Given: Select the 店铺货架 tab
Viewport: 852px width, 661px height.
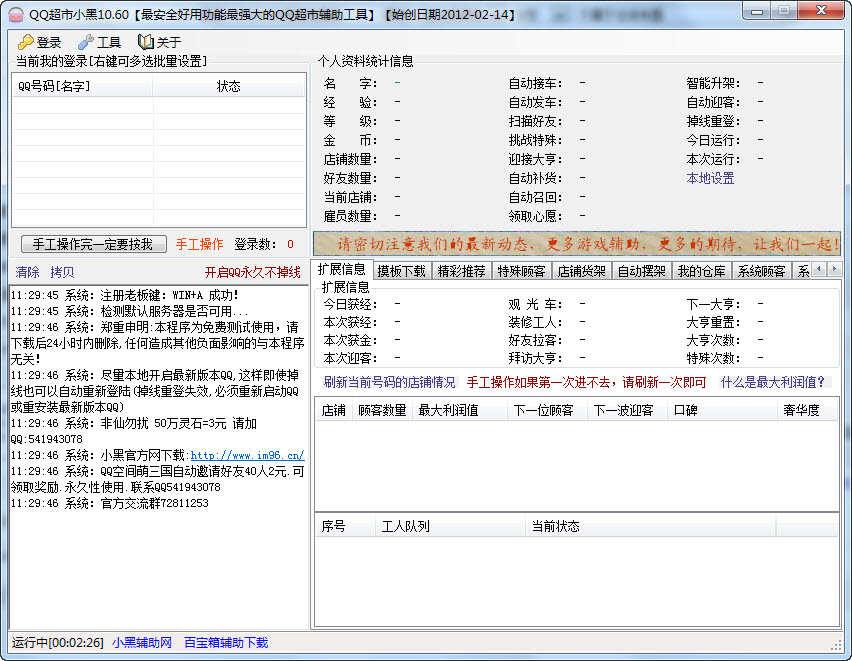Looking at the screenshot, I should 581,271.
